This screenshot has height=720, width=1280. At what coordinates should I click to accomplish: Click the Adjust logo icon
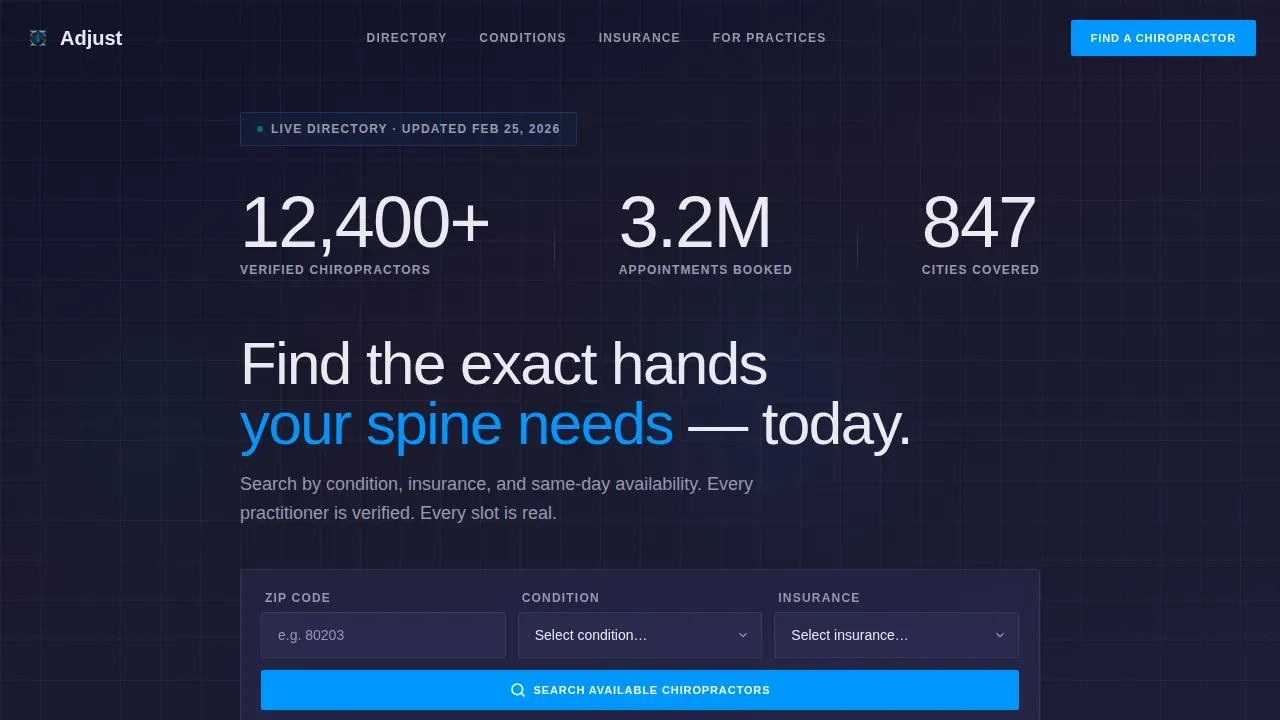[x=38, y=38]
